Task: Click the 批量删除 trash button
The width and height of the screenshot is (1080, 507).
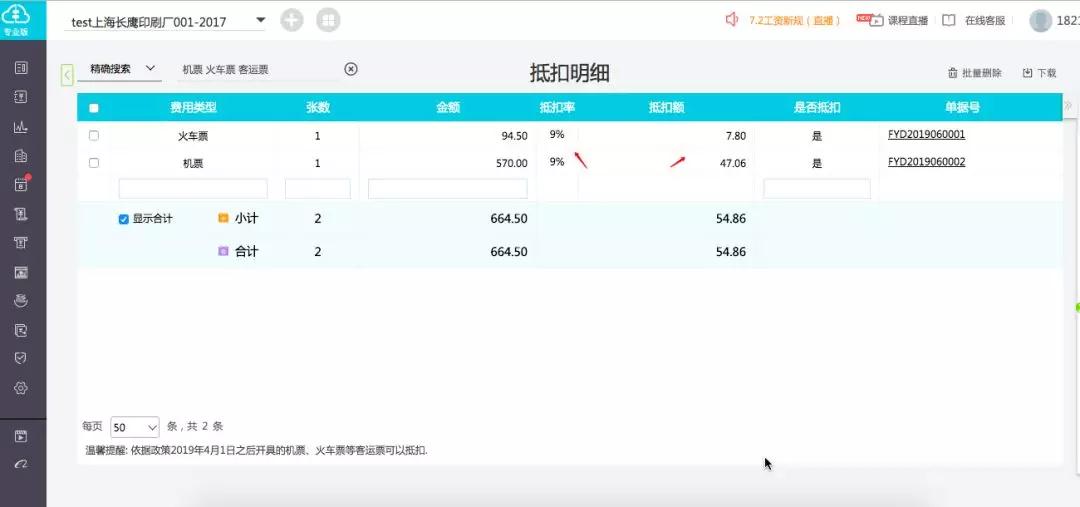Action: point(975,73)
